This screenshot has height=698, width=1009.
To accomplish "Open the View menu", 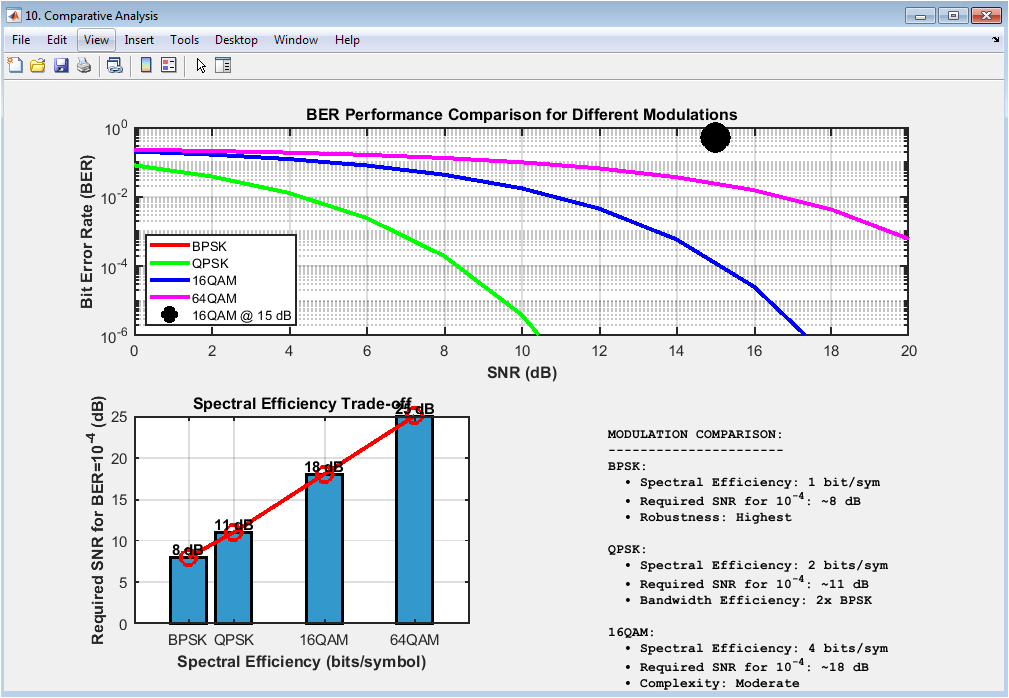I will tap(97, 40).
